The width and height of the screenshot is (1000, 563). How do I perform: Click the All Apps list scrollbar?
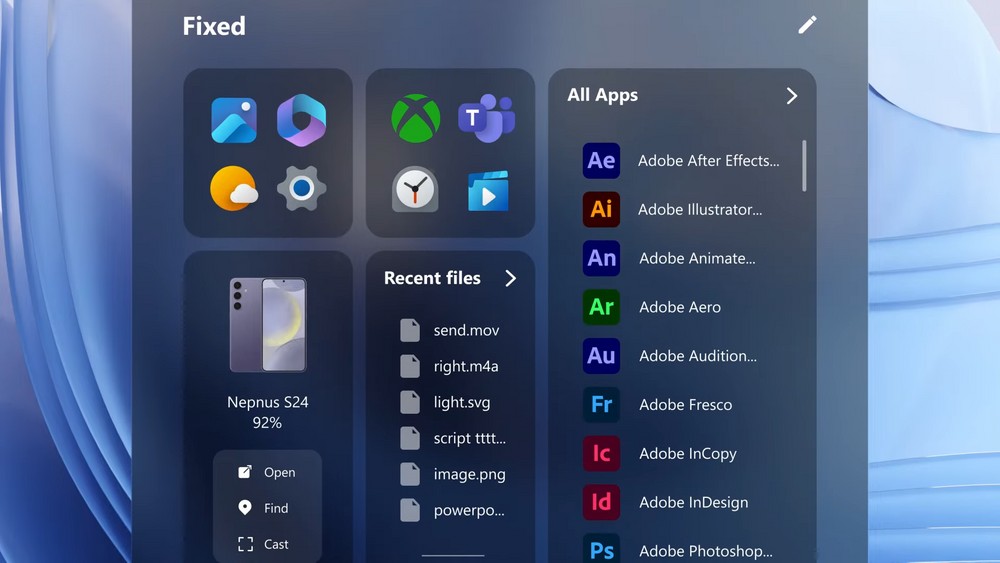(804, 166)
